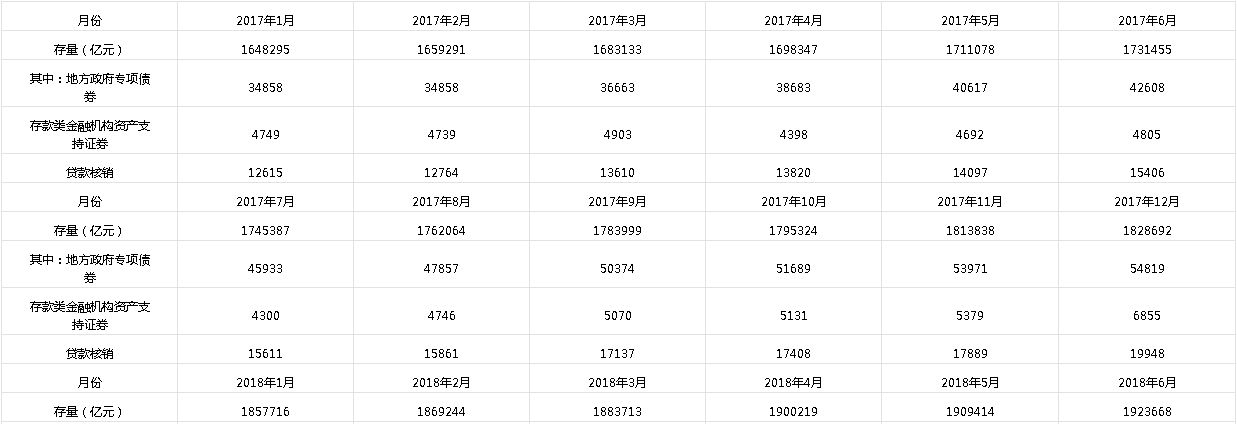Click the stock value 1783999
Image resolution: width=1237 pixels, height=424 pixels.
pyautogui.click(x=617, y=231)
